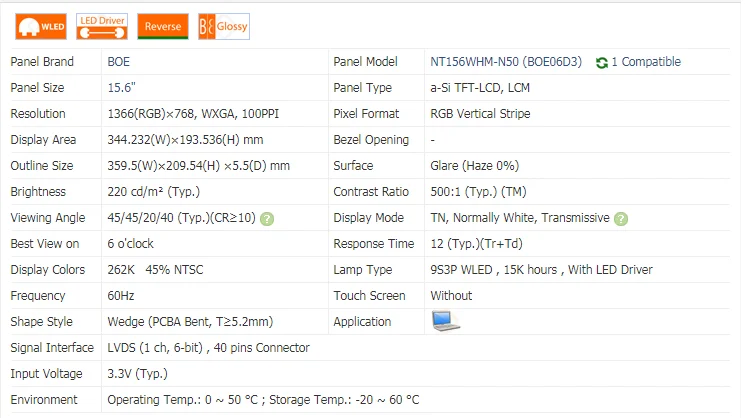Select the Environment operating temperature text
The height and width of the screenshot is (418, 745).
point(182,400)
